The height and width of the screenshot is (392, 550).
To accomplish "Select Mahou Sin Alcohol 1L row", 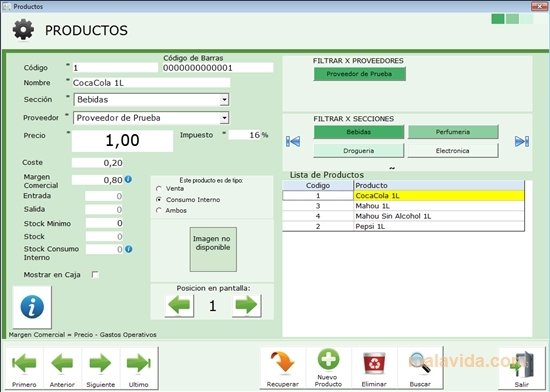I will coord(439,216).
